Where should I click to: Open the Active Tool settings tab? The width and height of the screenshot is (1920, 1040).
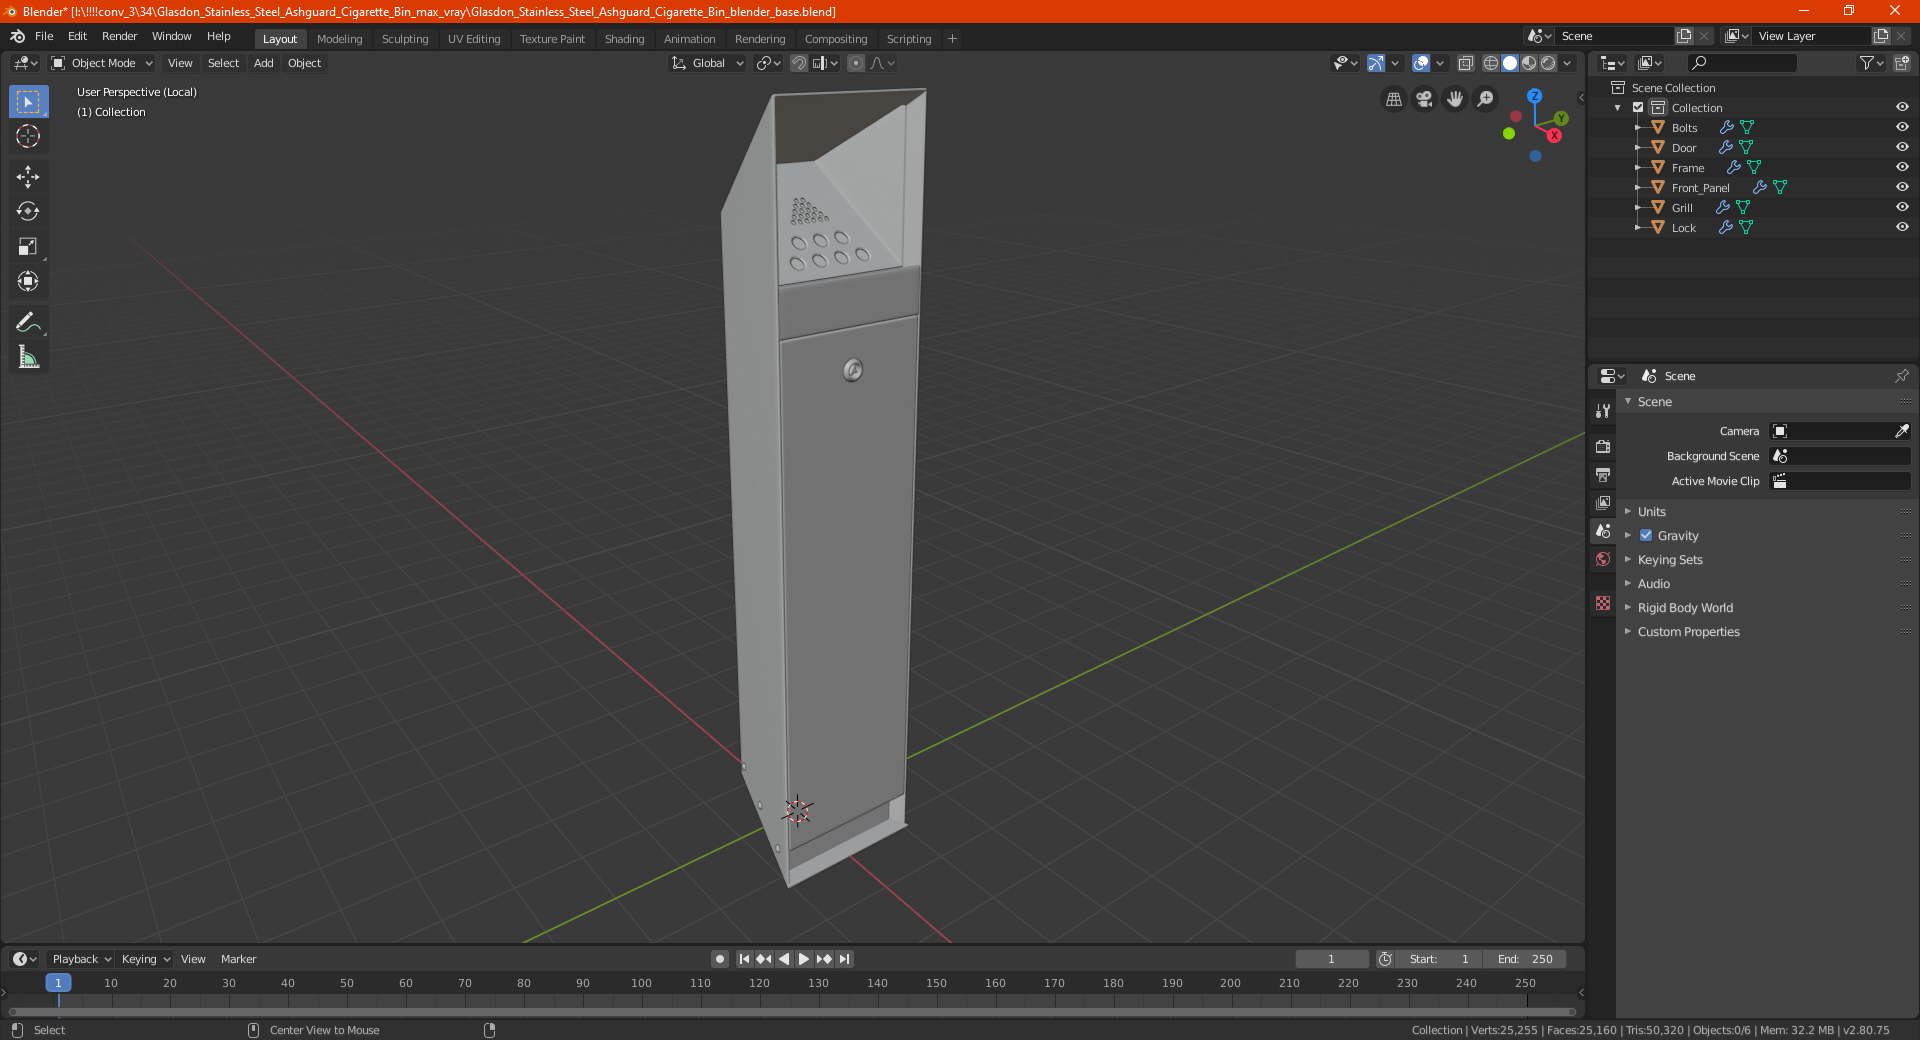point(1603,410)
